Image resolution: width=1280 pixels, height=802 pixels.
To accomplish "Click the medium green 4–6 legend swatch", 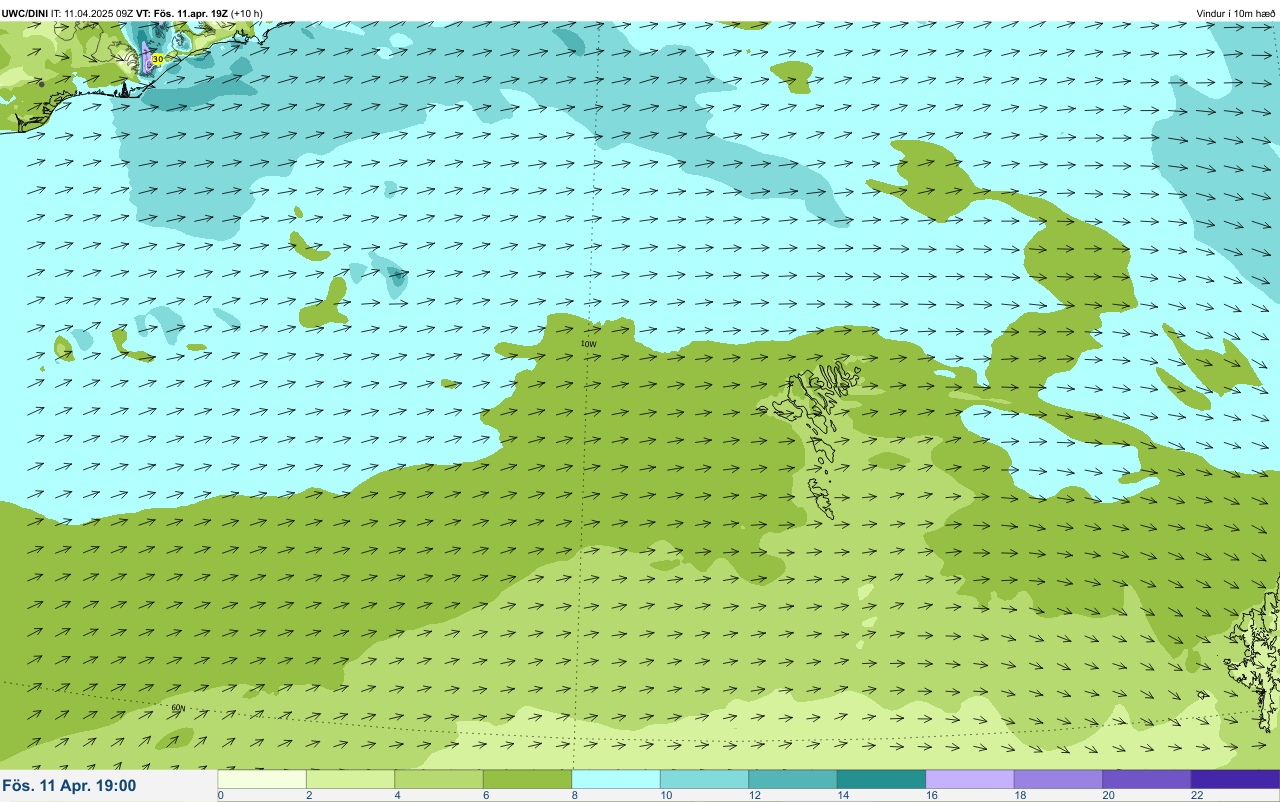I will pyautogui.click(x=439, y=779).
